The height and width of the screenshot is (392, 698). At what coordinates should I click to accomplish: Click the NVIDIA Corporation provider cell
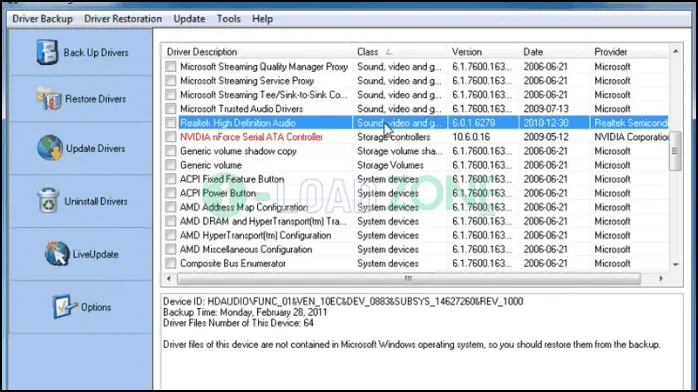point(631,137)
